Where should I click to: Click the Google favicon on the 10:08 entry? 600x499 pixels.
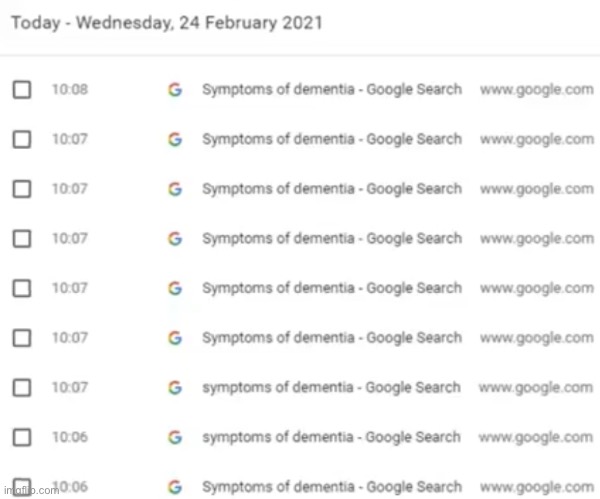click(x=175, y=90)
